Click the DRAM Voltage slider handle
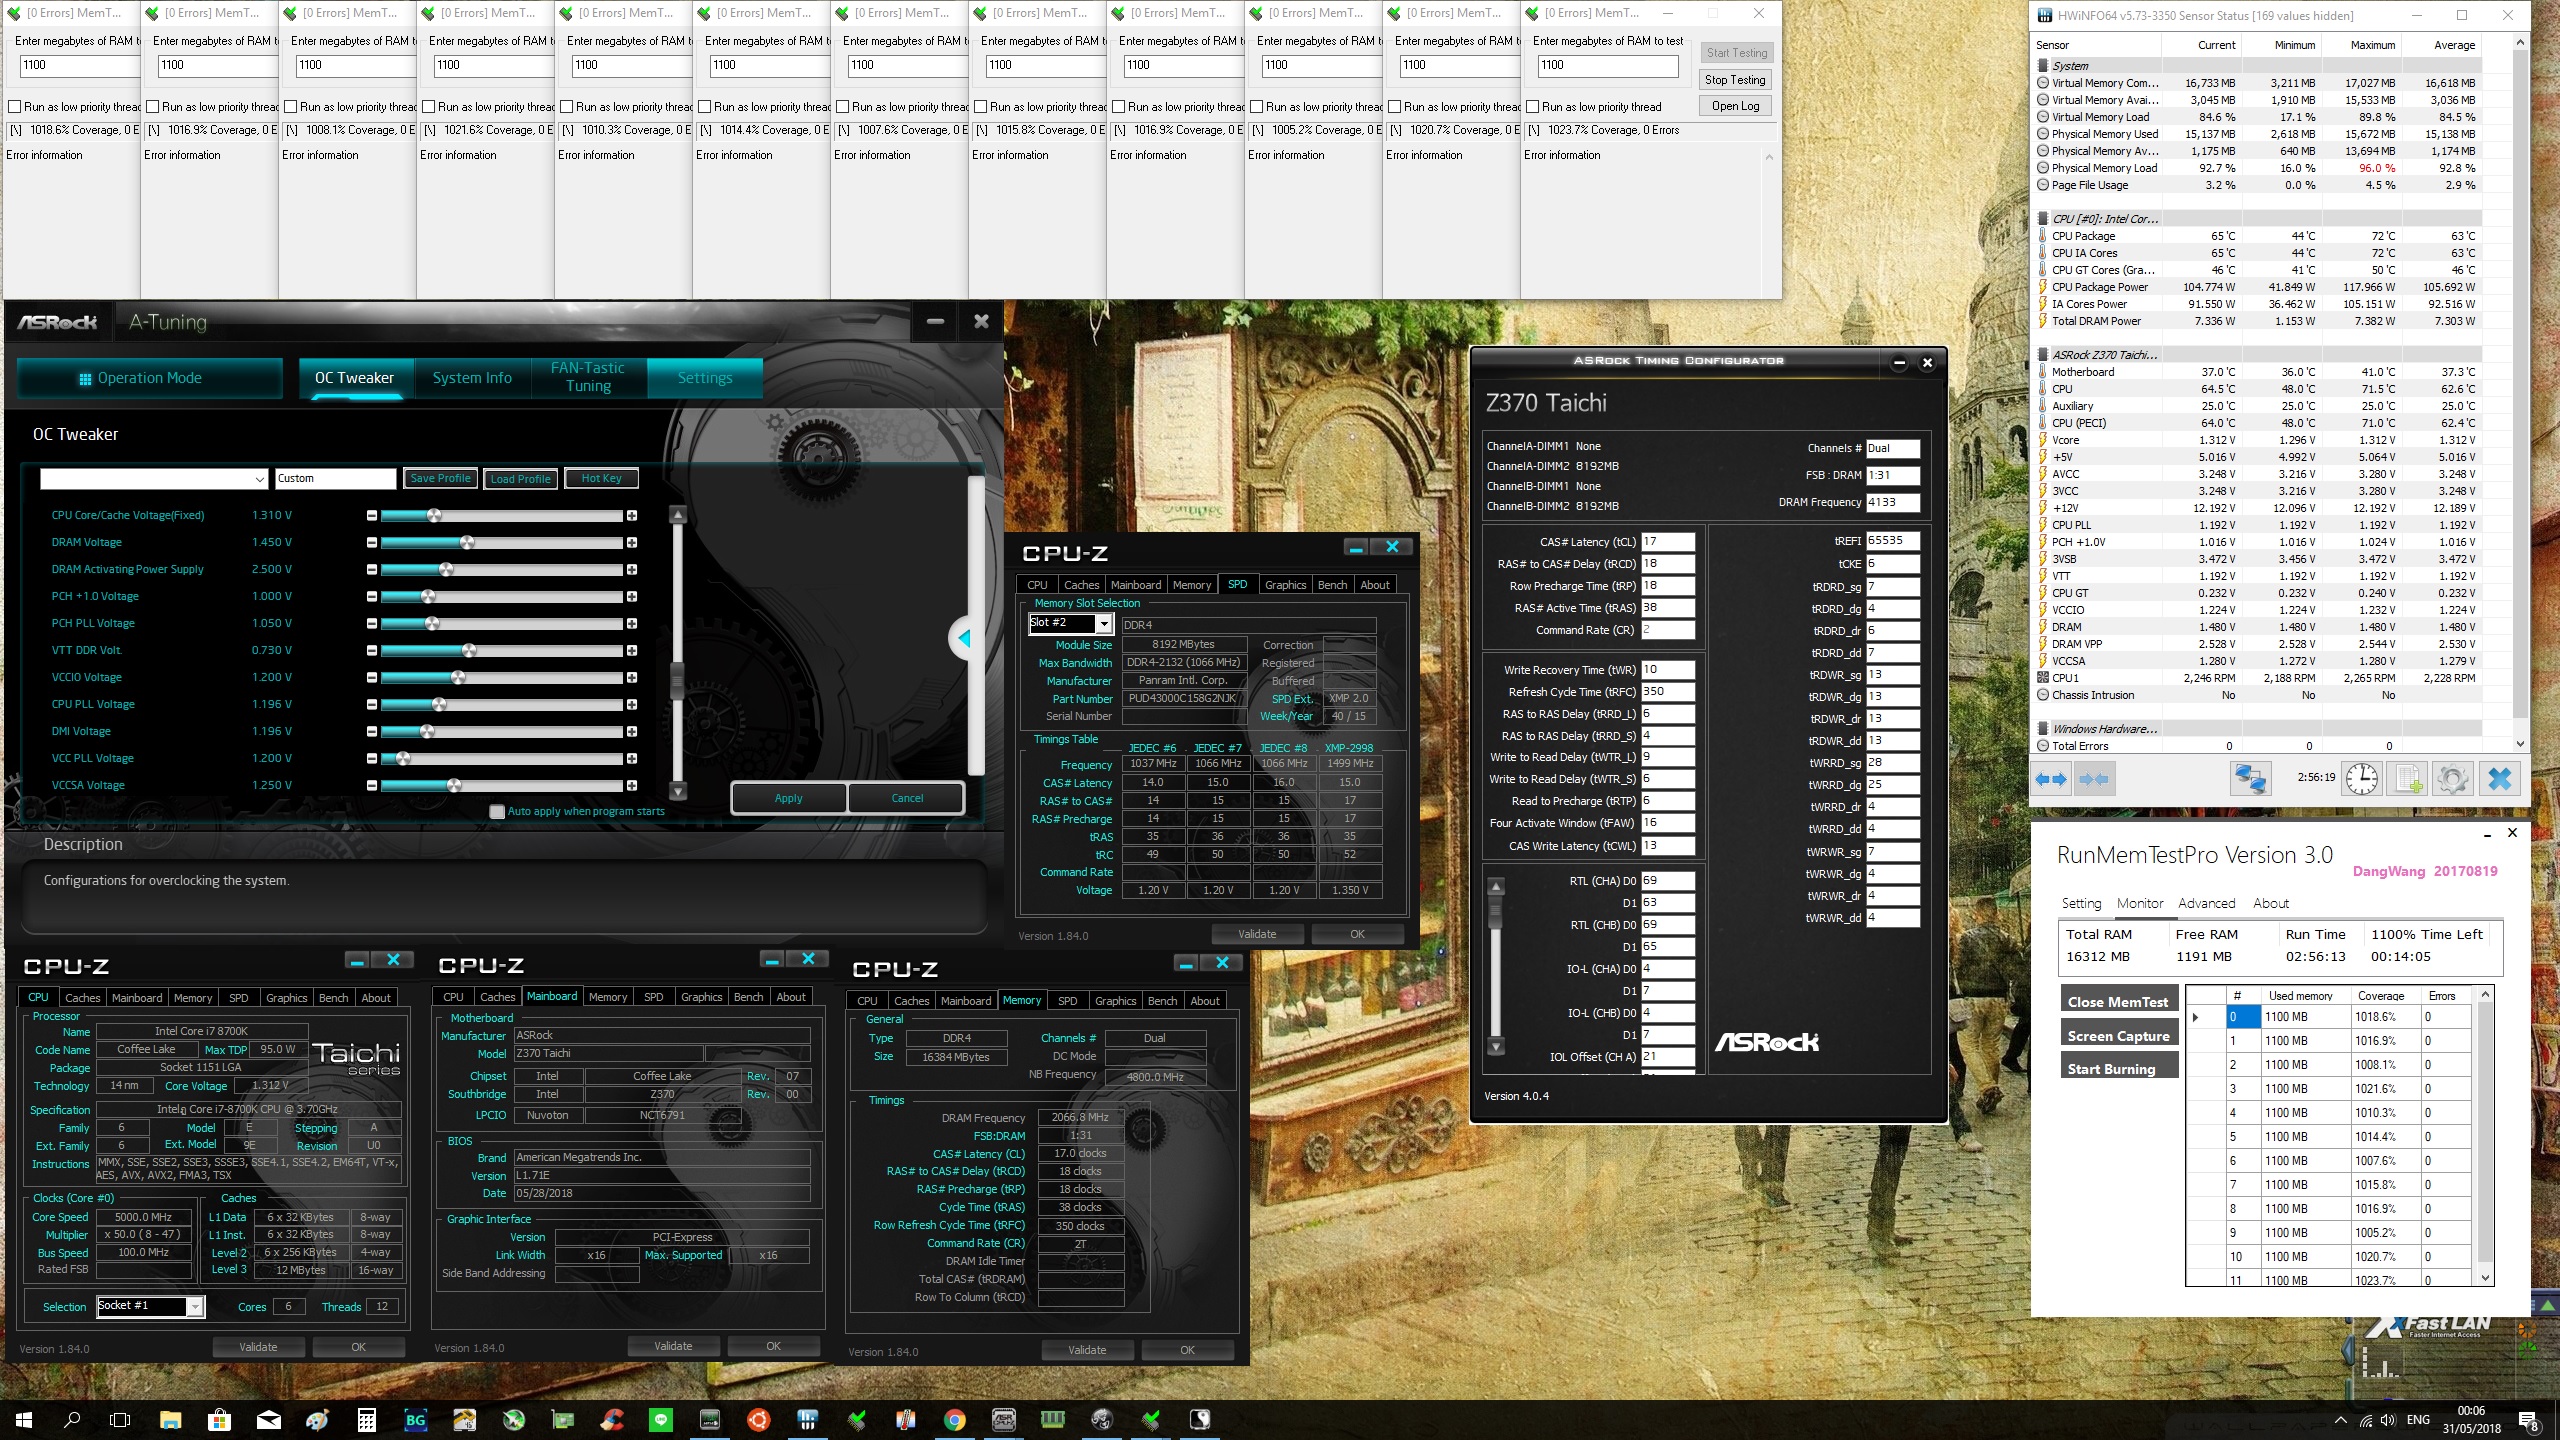Screen dimensions: 2560x1440 point(467,543)
